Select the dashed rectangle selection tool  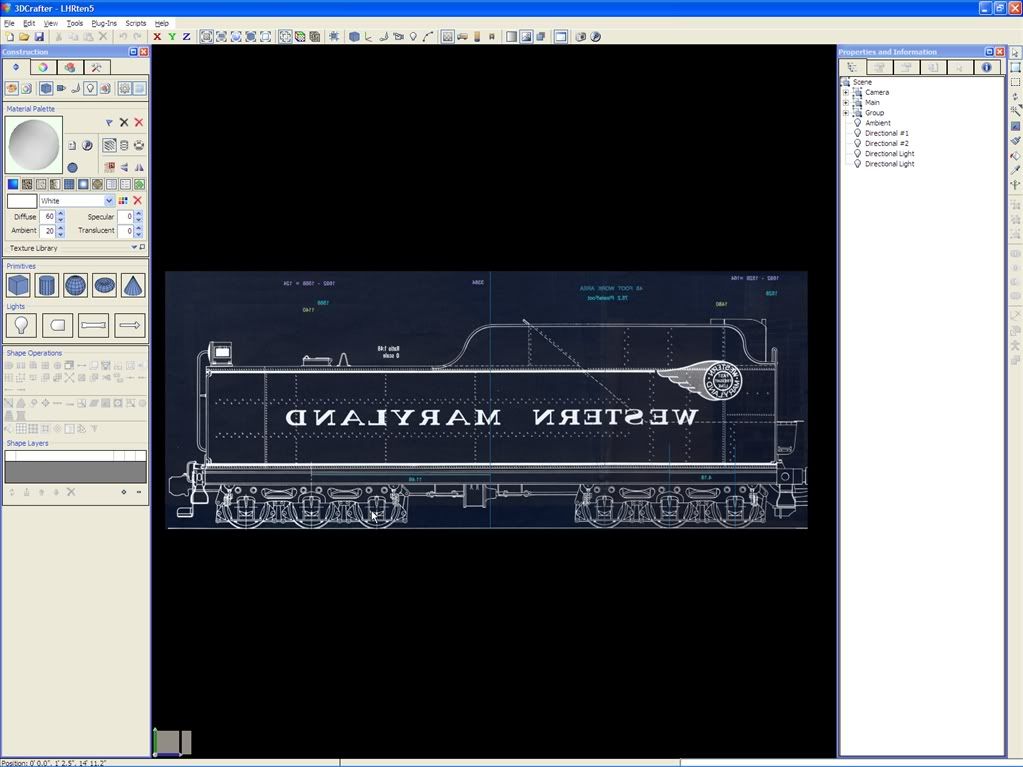point(1015,82)
